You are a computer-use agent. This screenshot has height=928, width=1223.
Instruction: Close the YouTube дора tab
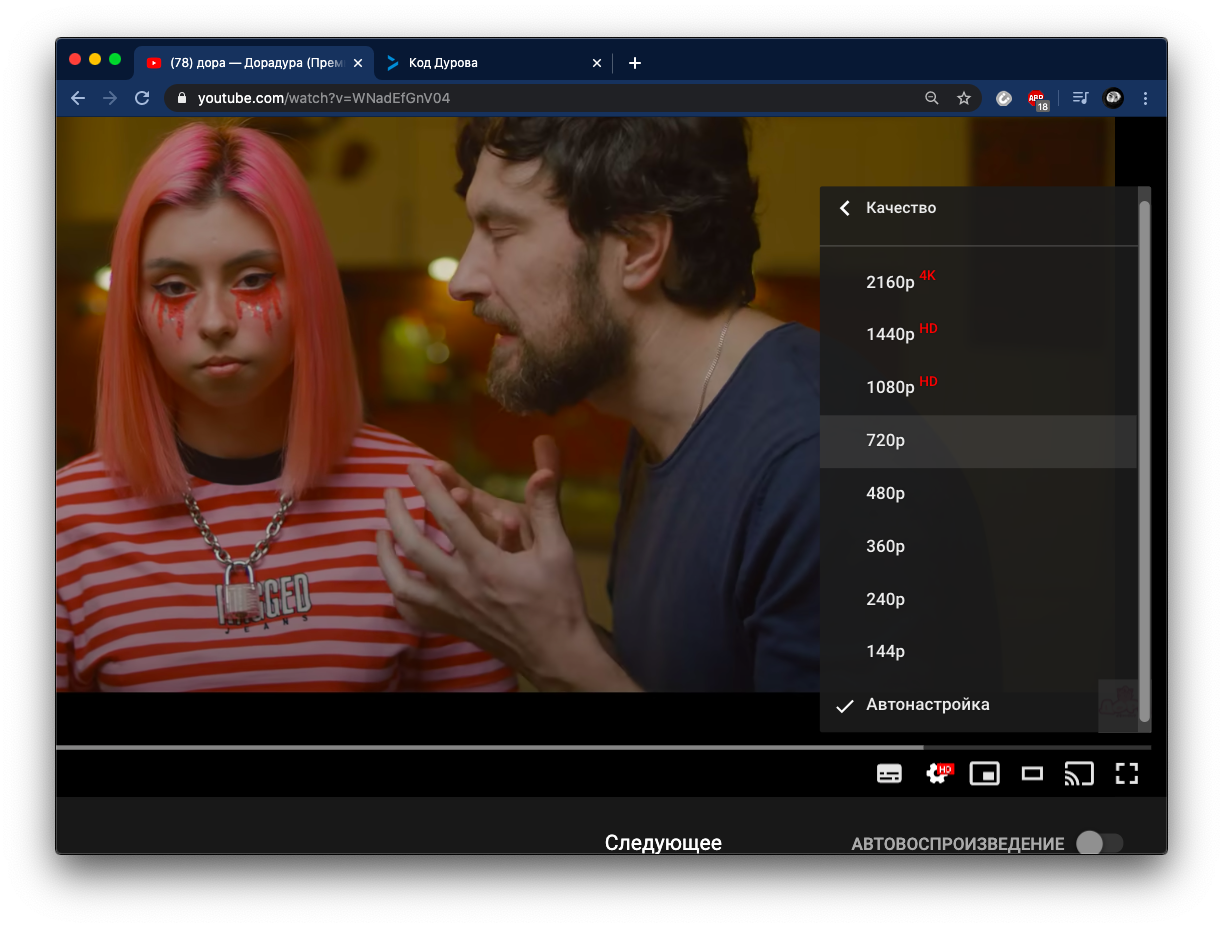pos(358,63)
